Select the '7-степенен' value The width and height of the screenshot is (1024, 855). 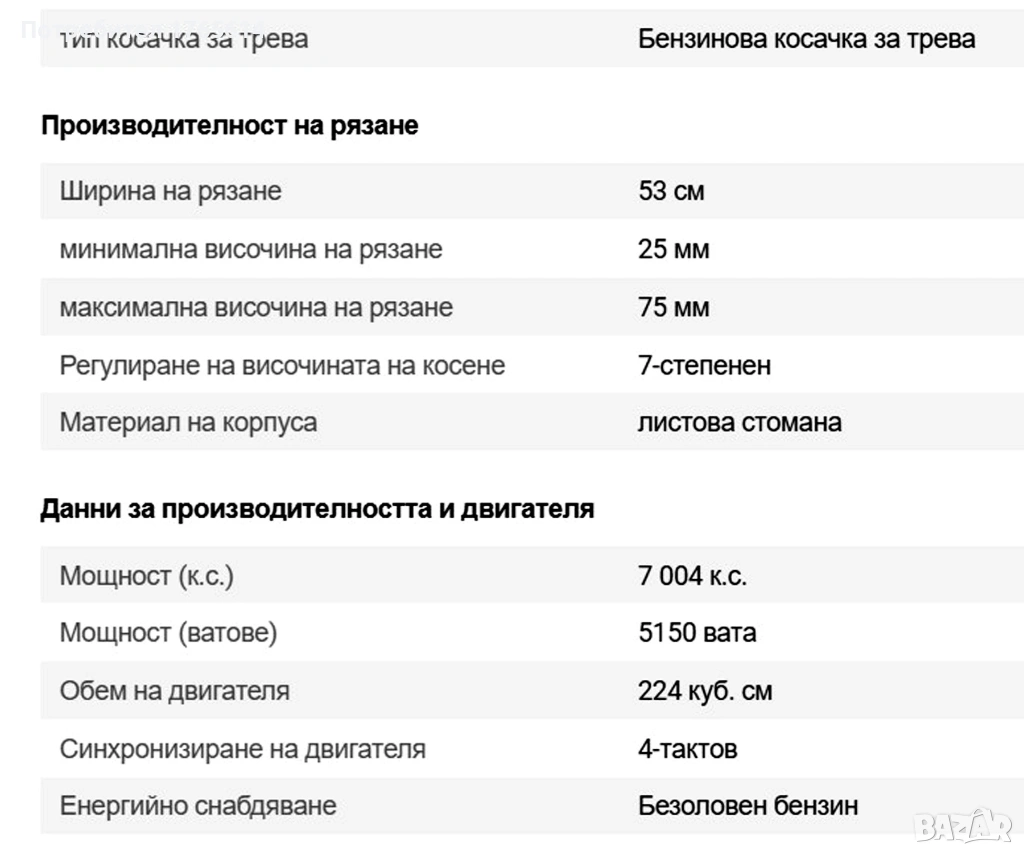[x=704, y=365]
